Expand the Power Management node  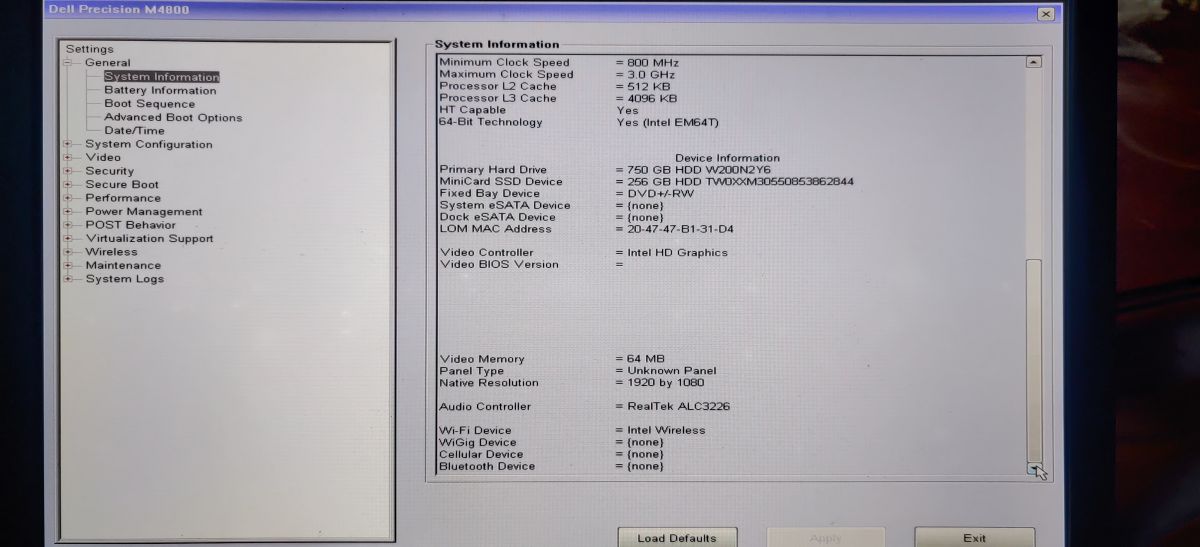point(68,212)
